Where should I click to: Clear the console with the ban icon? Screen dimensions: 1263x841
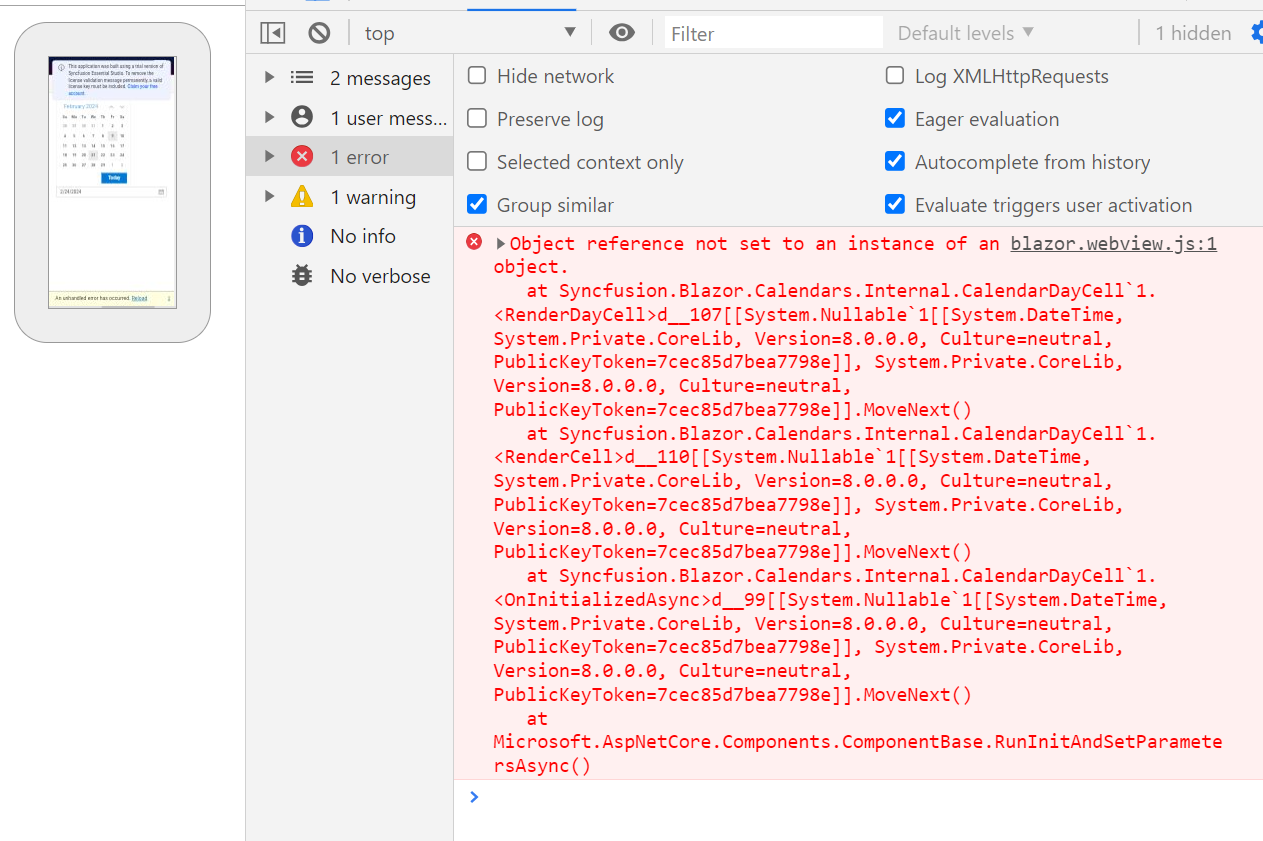pyautogui.click(x=319, y=33)
